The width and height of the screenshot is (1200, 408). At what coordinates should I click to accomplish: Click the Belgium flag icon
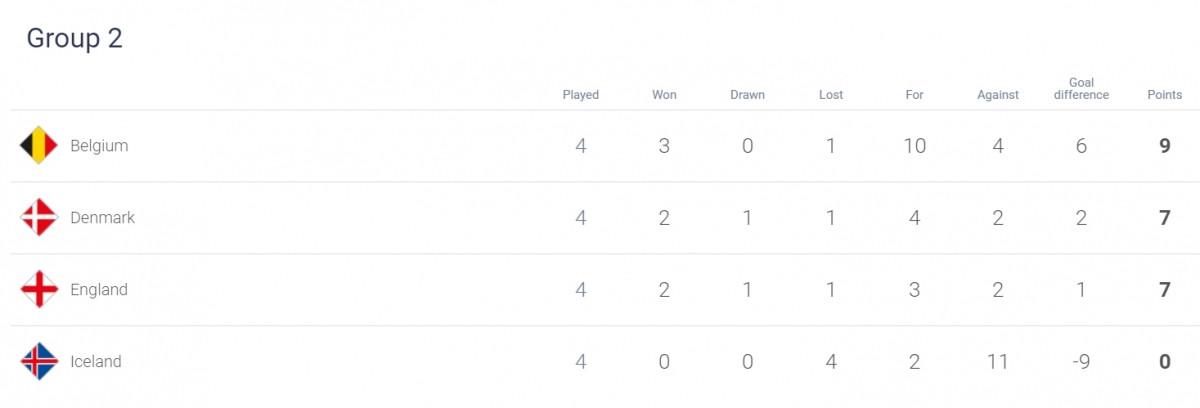[40, 146]
